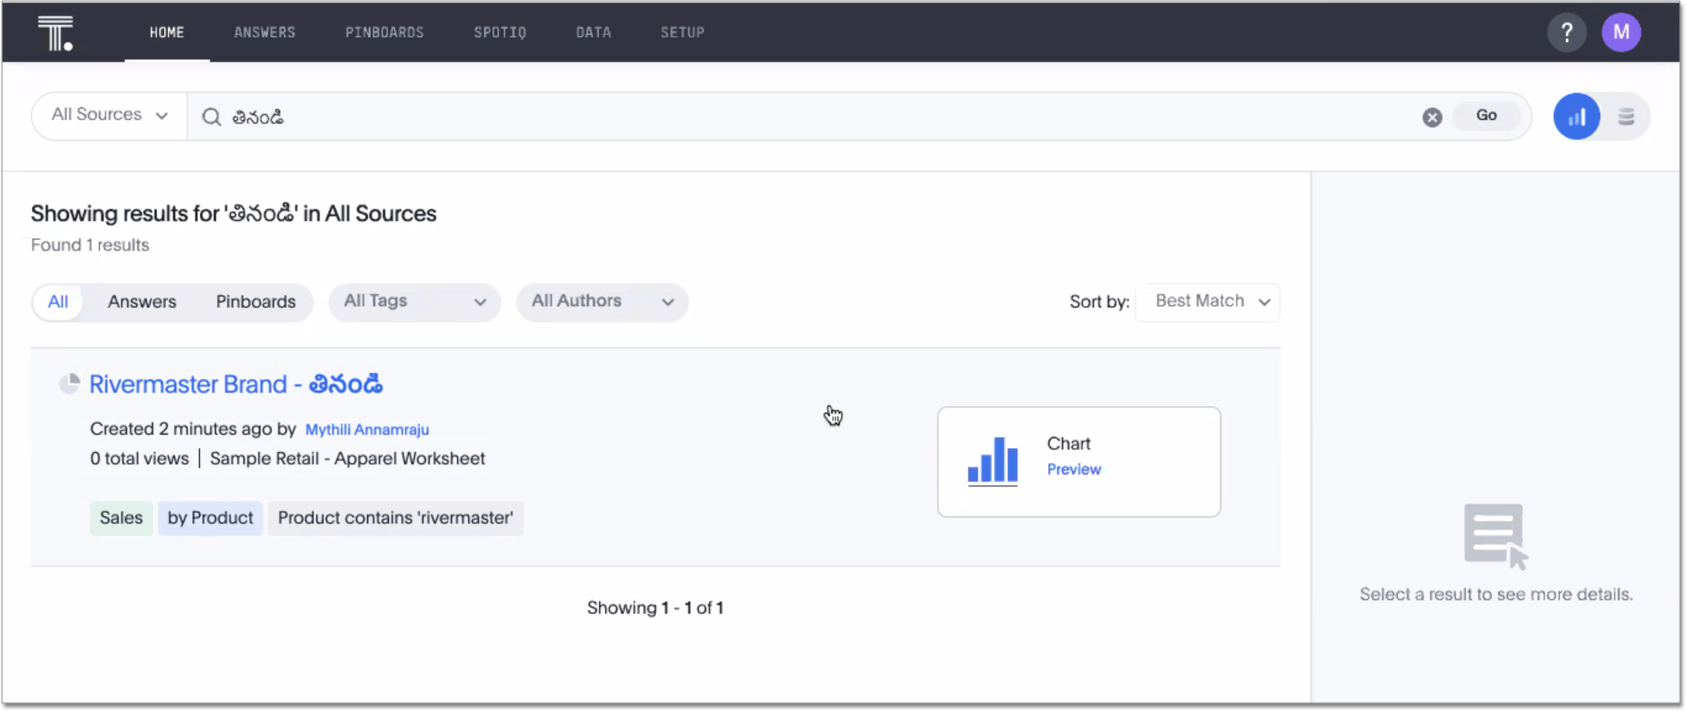Open the Pinboards menu item
Viewport: 1686px width, 711px height.
(x=384, y=32)
